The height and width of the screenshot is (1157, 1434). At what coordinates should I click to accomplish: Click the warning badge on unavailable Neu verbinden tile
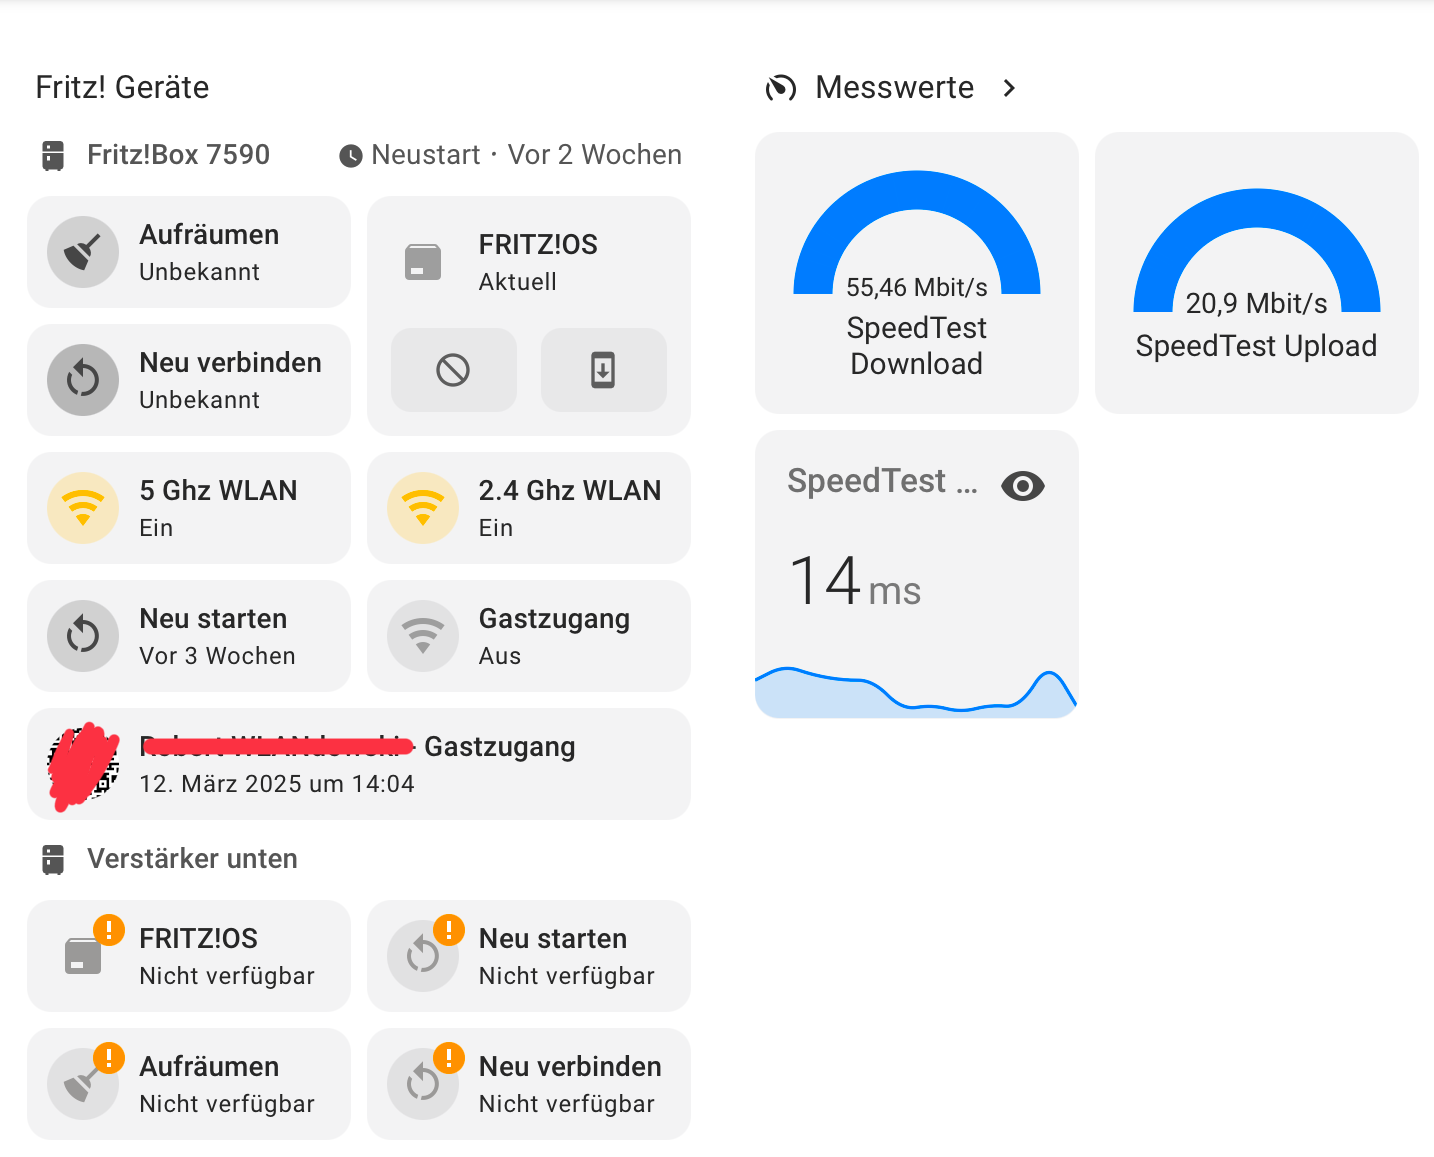click(x=449, y=1058)
